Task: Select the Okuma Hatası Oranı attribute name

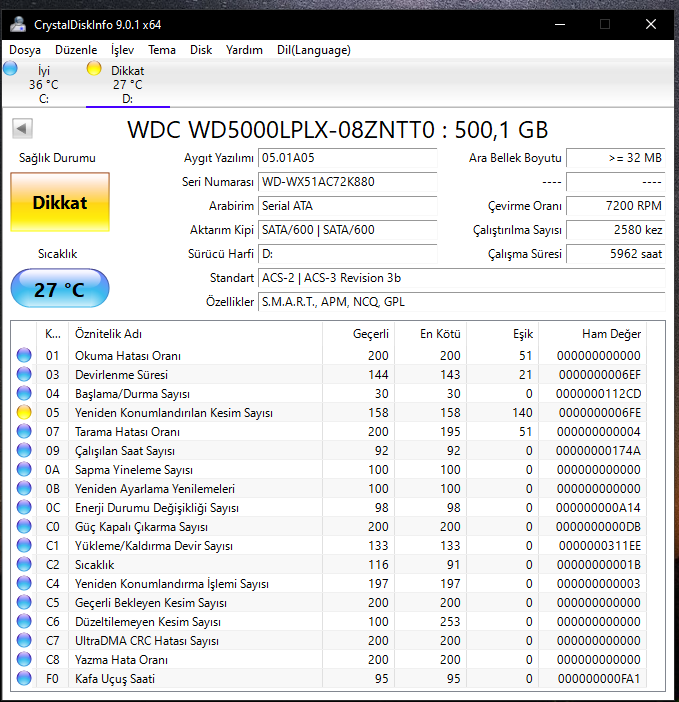Action: 128,356
